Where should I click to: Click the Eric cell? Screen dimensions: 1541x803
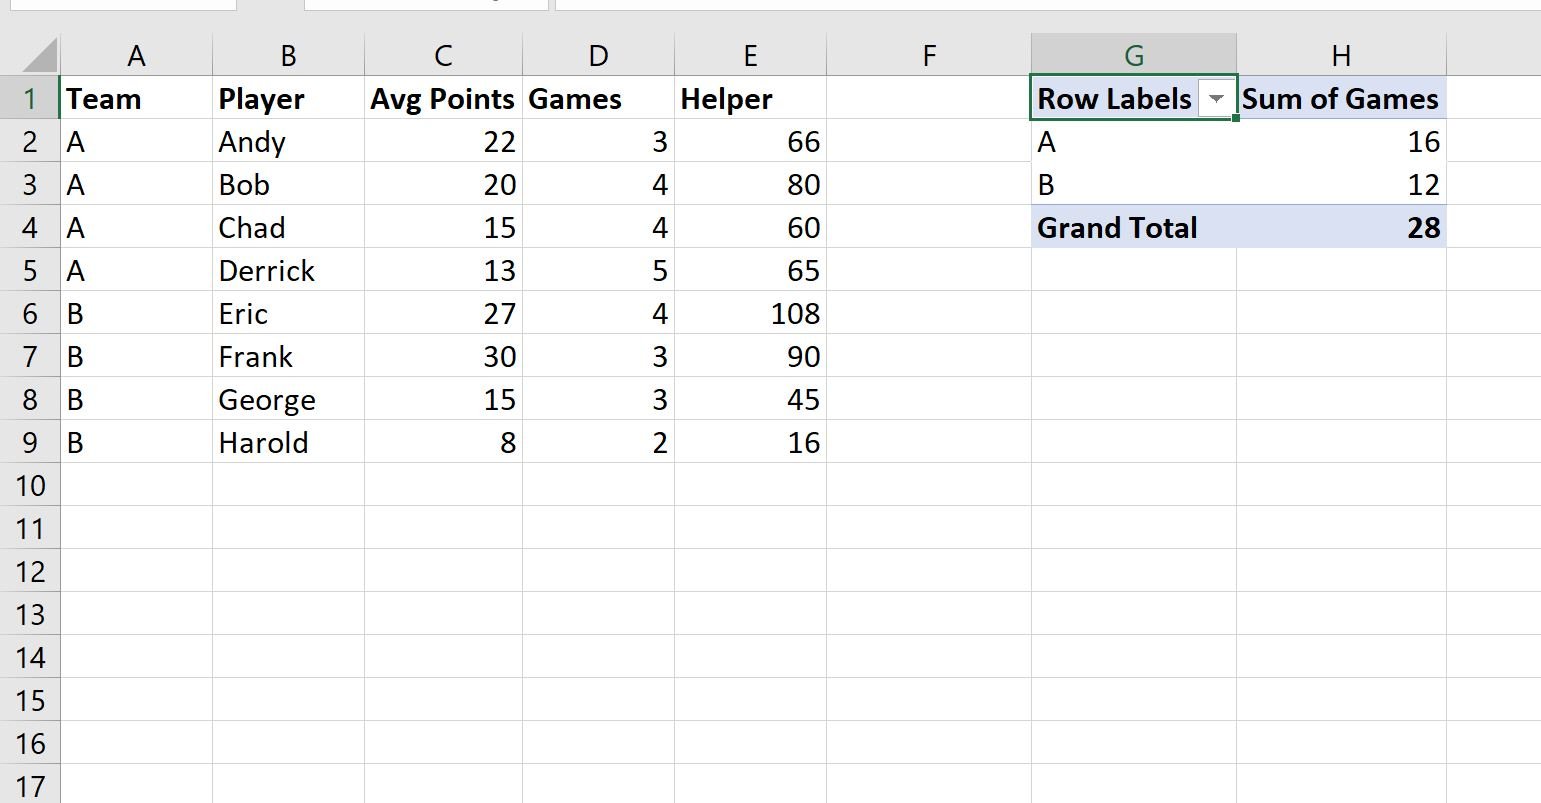288,314
